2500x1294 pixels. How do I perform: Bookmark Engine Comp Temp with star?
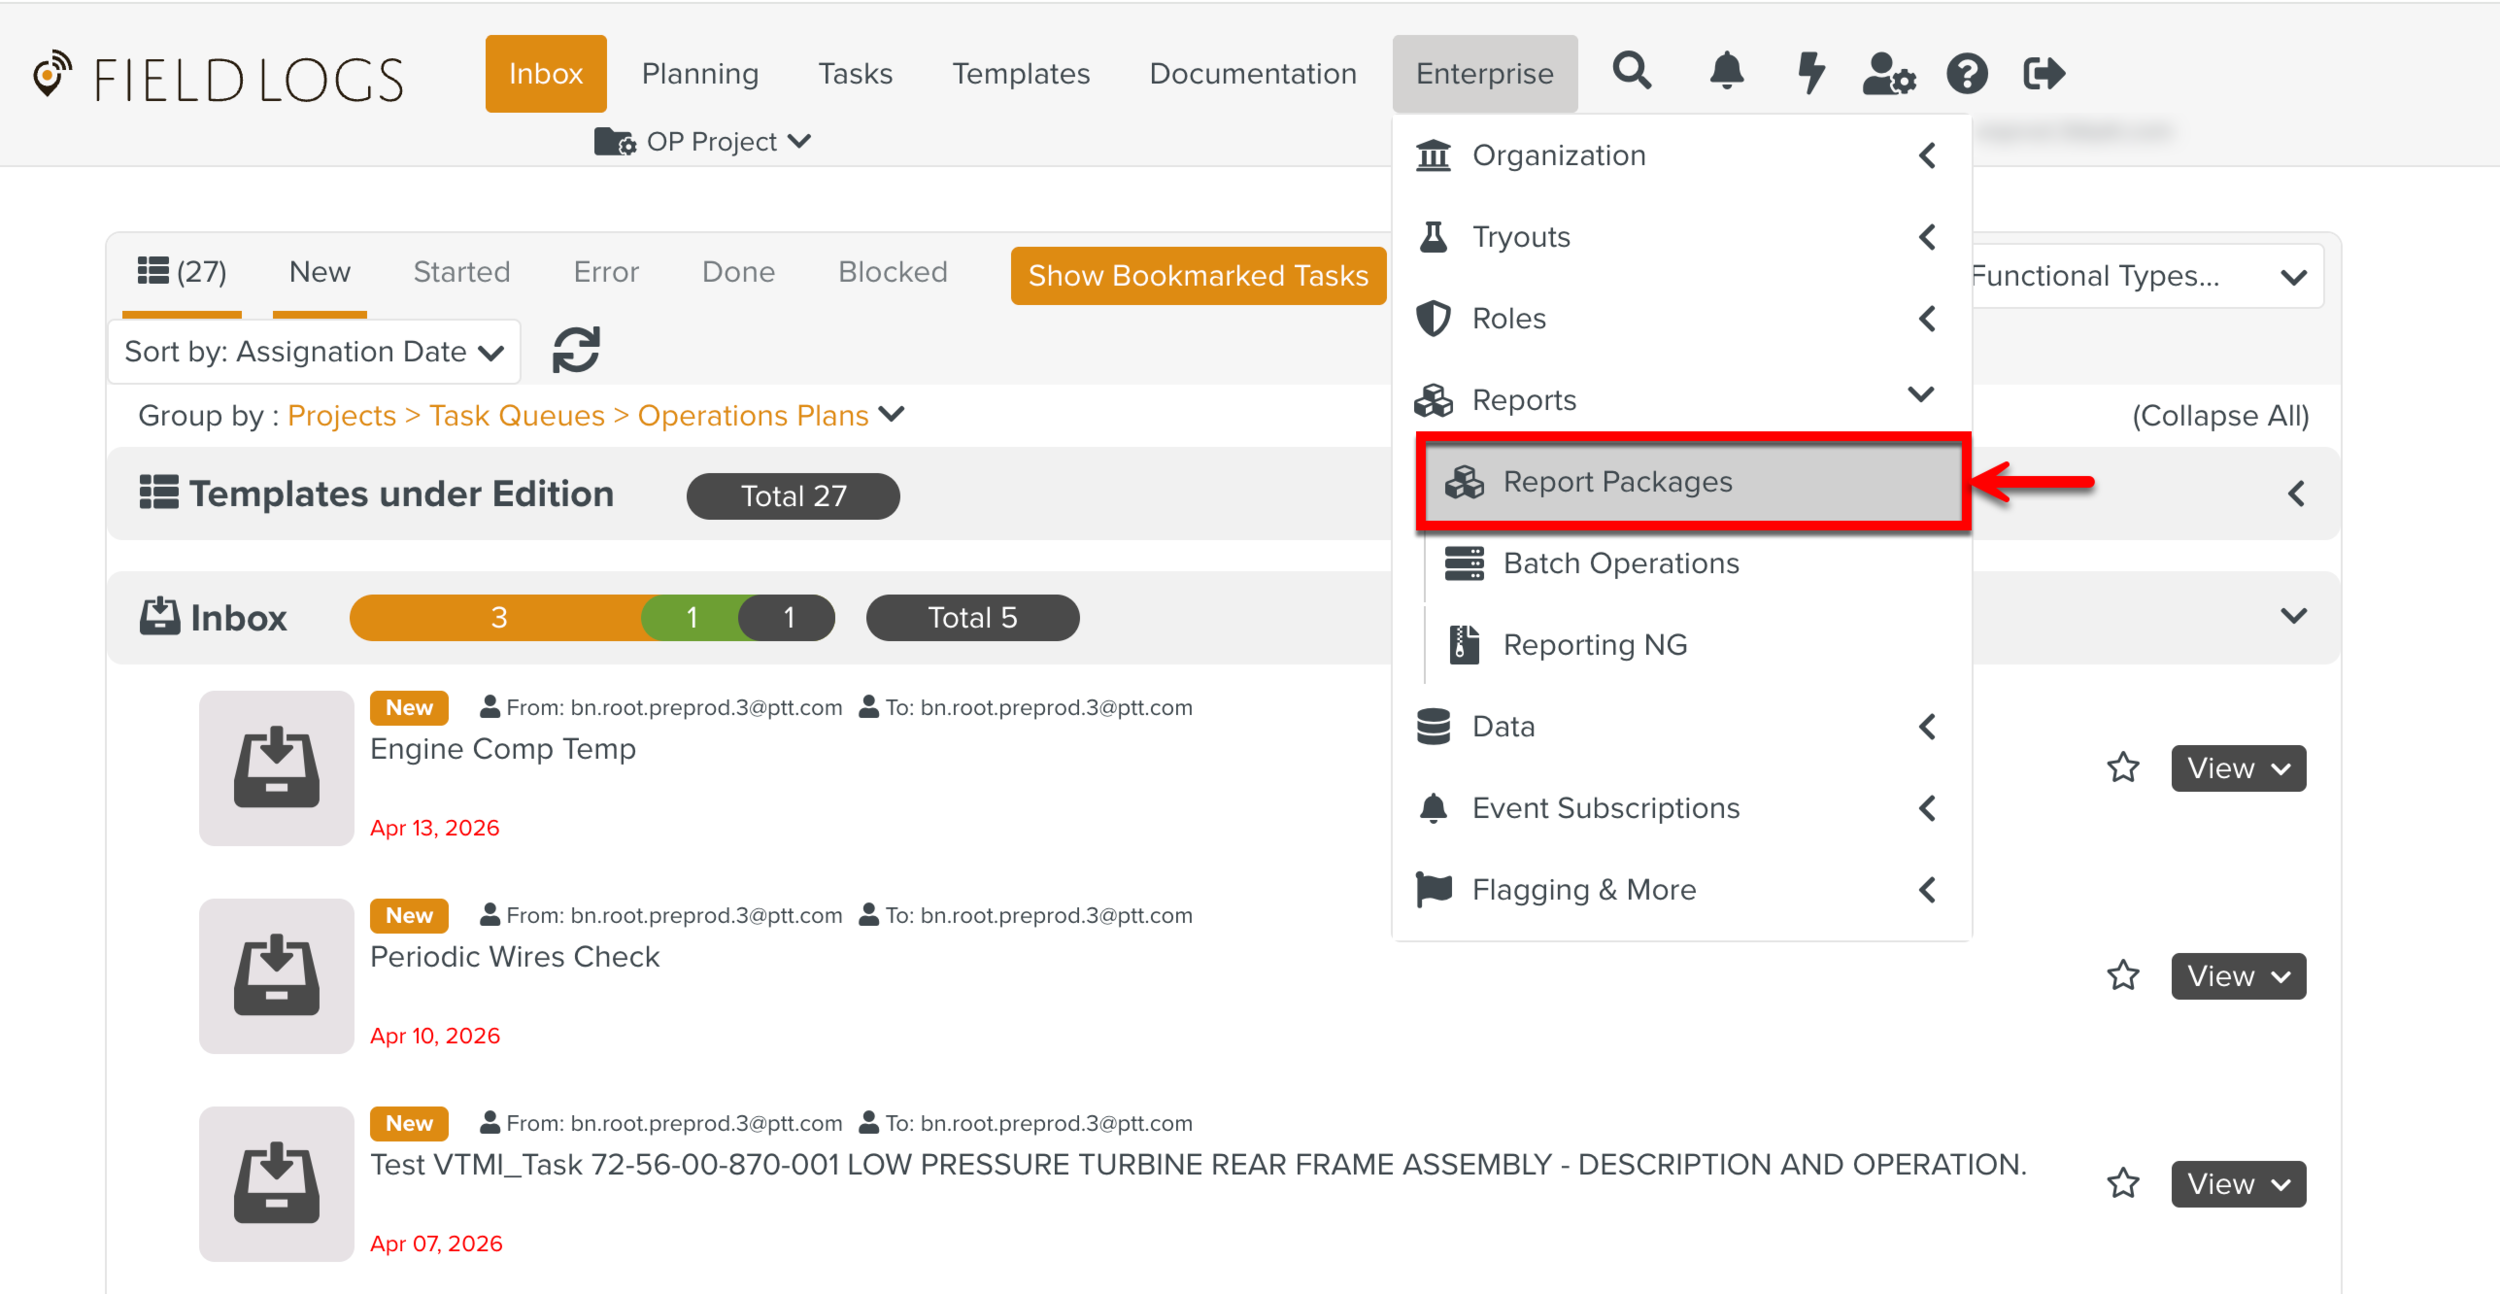point(2123,768)
